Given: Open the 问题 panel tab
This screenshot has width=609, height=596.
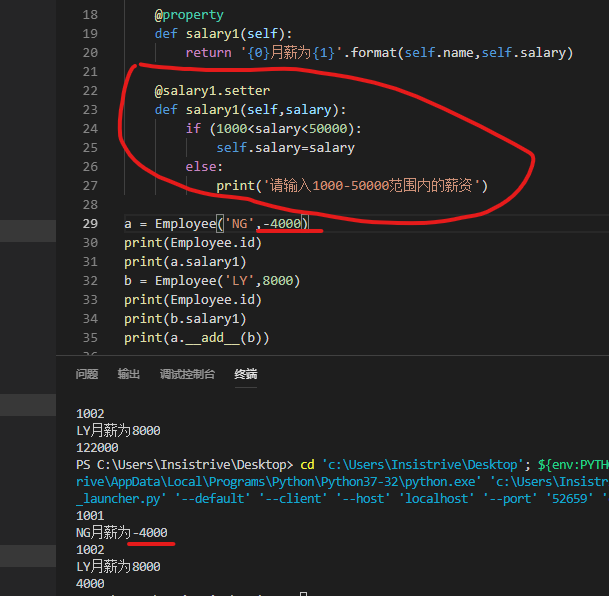Looking at the screenshot, I should tap(87, 374).
